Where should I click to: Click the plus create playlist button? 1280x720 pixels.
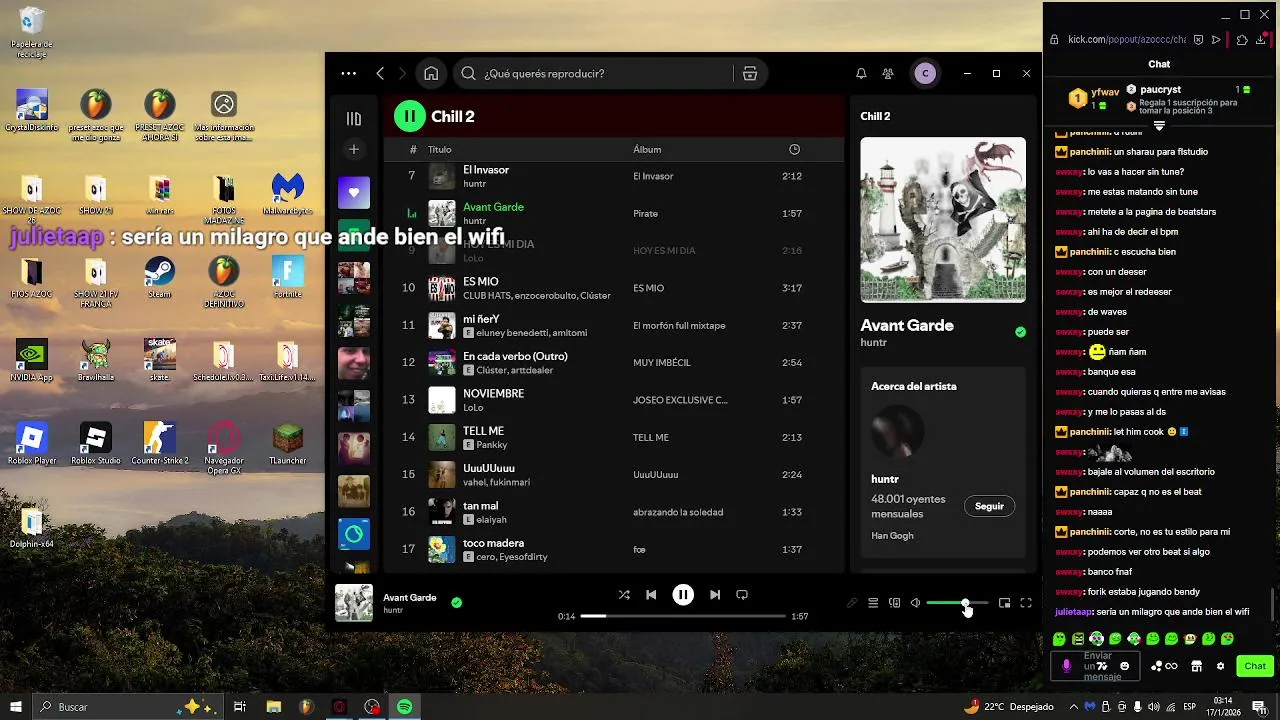click(354, 149)
